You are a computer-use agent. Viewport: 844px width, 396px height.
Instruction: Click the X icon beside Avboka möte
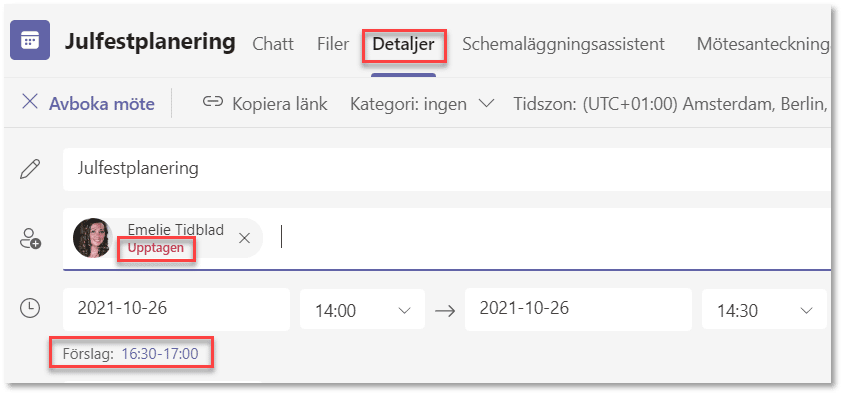point(30,102)
